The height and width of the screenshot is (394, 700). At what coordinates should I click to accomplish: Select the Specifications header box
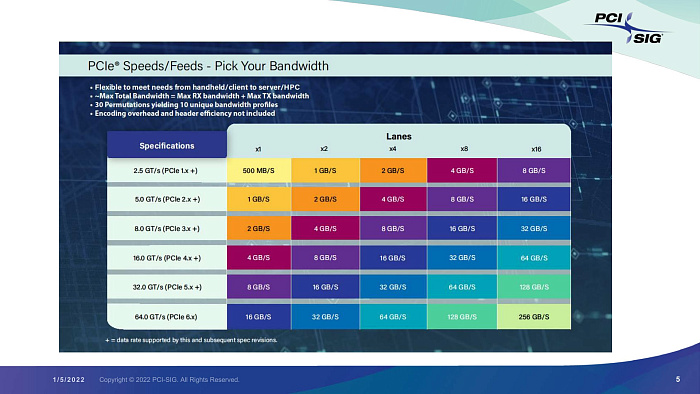tap(167, 145)
